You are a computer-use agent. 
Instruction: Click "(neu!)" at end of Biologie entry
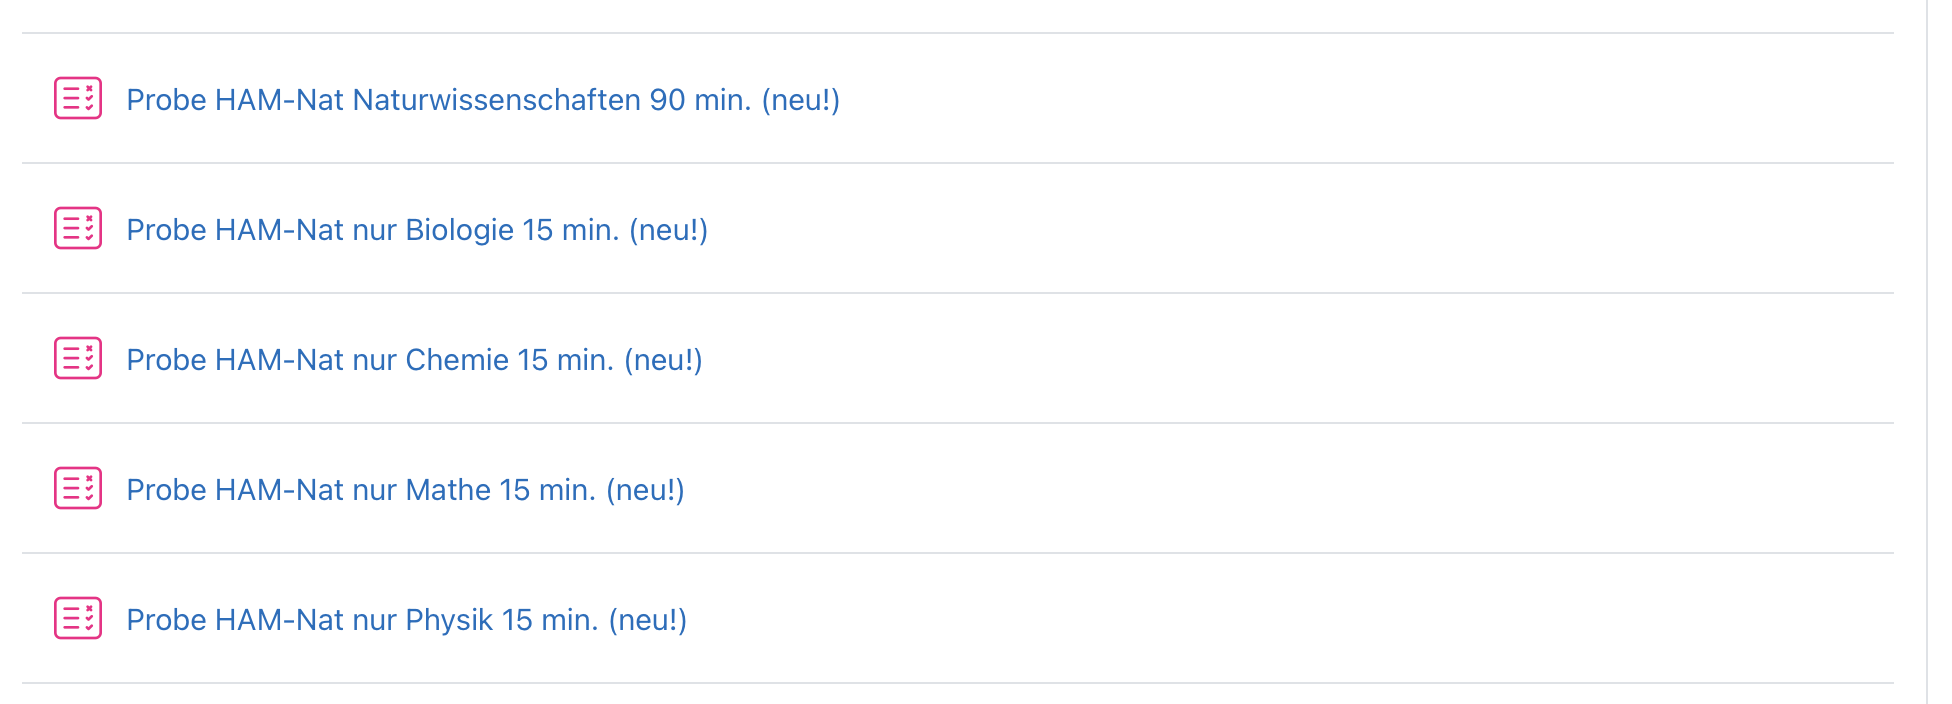coord(668,230)
